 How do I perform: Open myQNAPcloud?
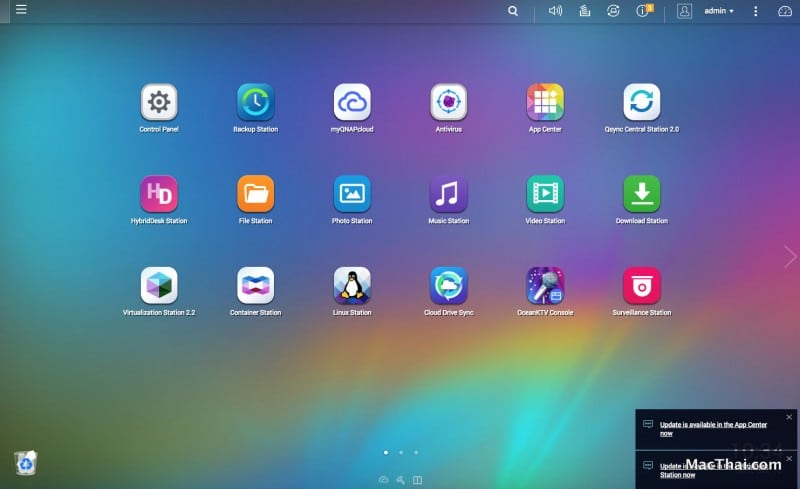[x=352, y=102]
